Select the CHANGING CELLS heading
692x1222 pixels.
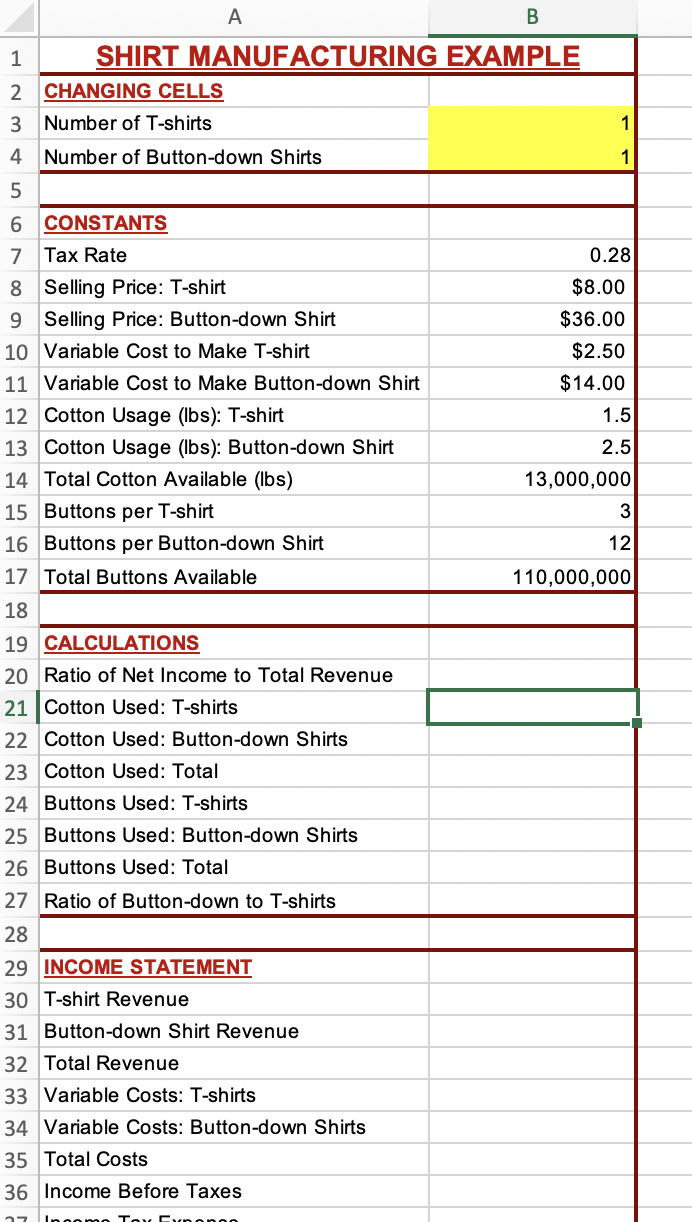(134, 91)
